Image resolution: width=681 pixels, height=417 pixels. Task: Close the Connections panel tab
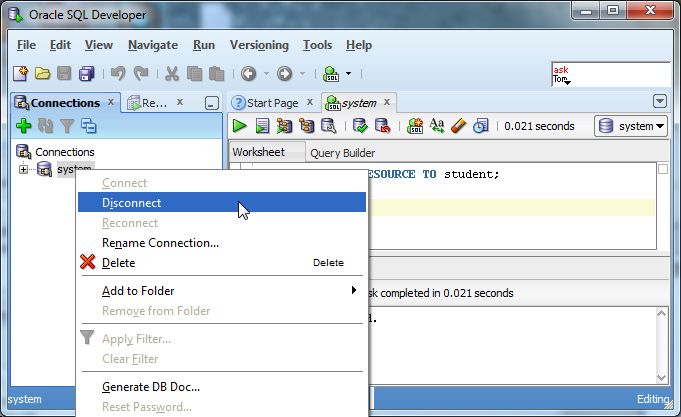(x=111, y=102)
